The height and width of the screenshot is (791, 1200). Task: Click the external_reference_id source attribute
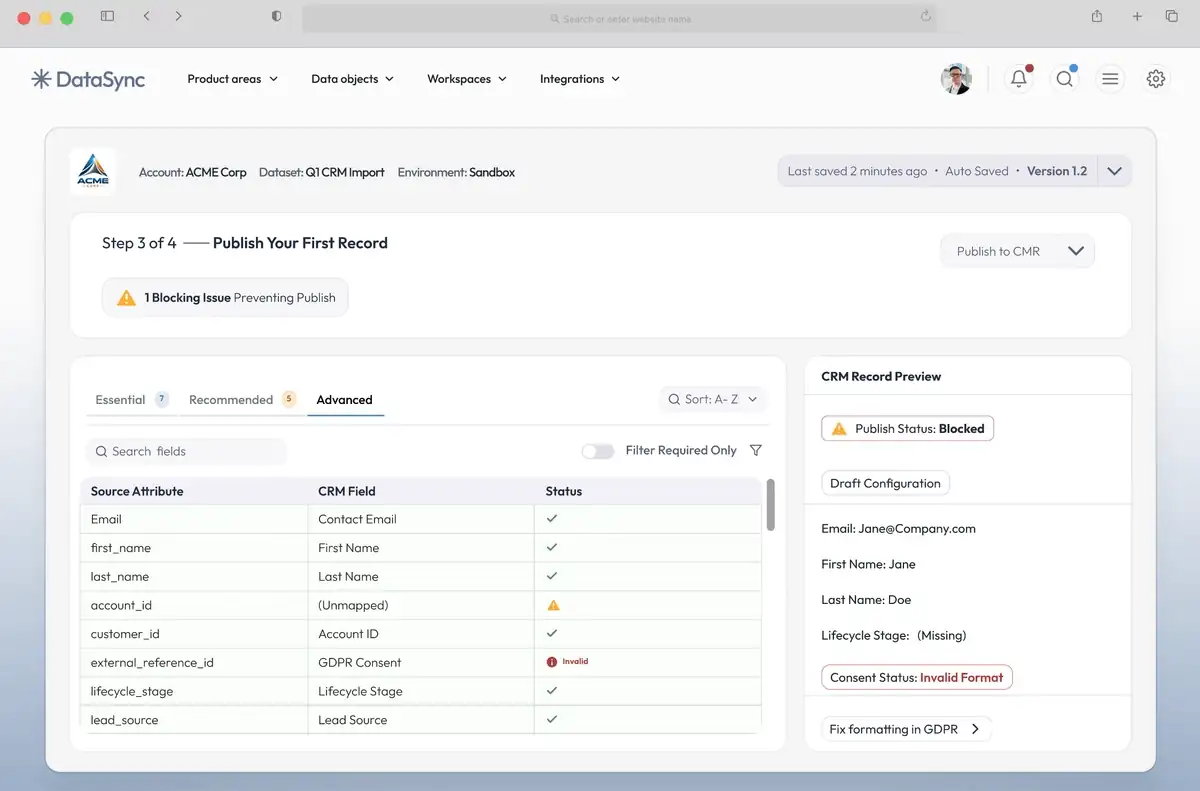(152, 662)
